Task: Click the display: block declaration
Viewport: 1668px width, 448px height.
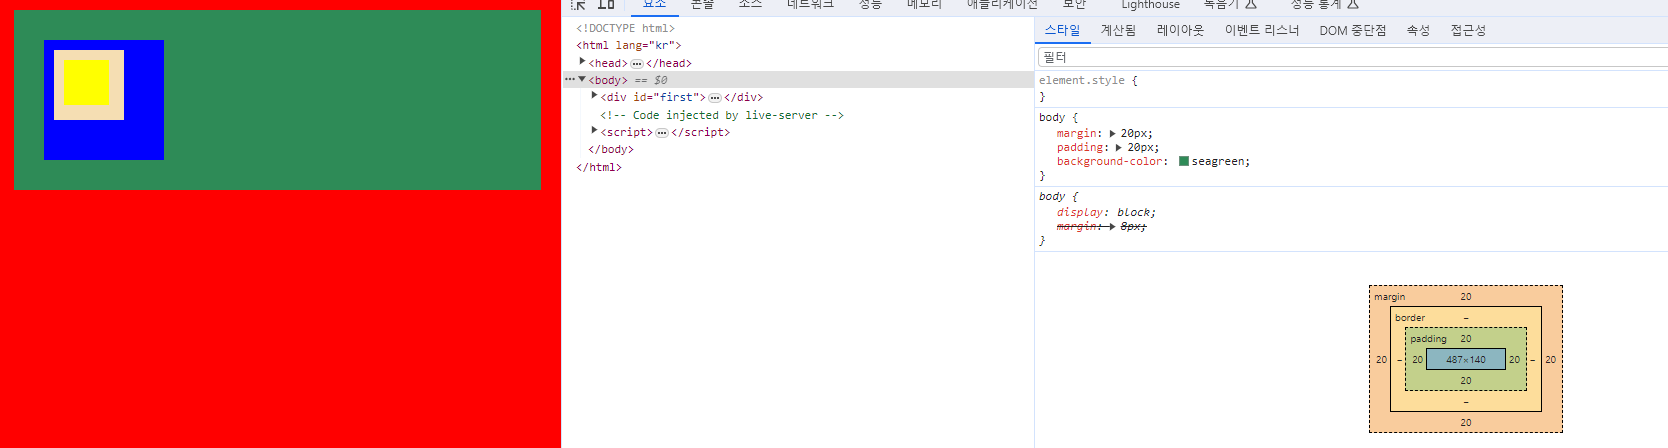Action: point(1106,212)
